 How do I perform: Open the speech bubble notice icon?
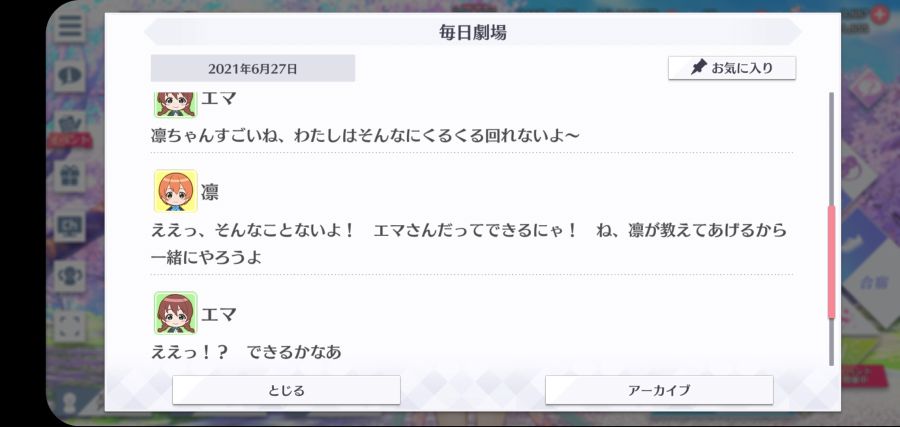coord(70,76)
